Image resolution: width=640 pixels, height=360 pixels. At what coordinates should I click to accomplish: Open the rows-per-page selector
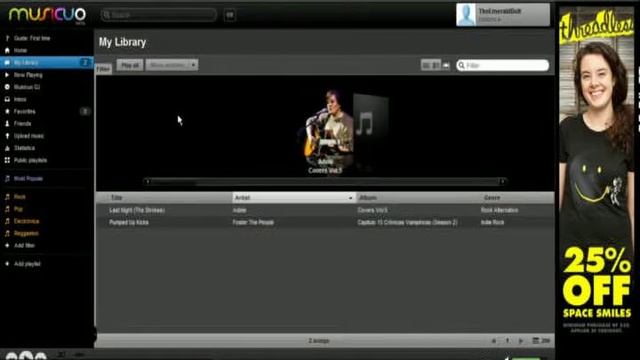542,341
